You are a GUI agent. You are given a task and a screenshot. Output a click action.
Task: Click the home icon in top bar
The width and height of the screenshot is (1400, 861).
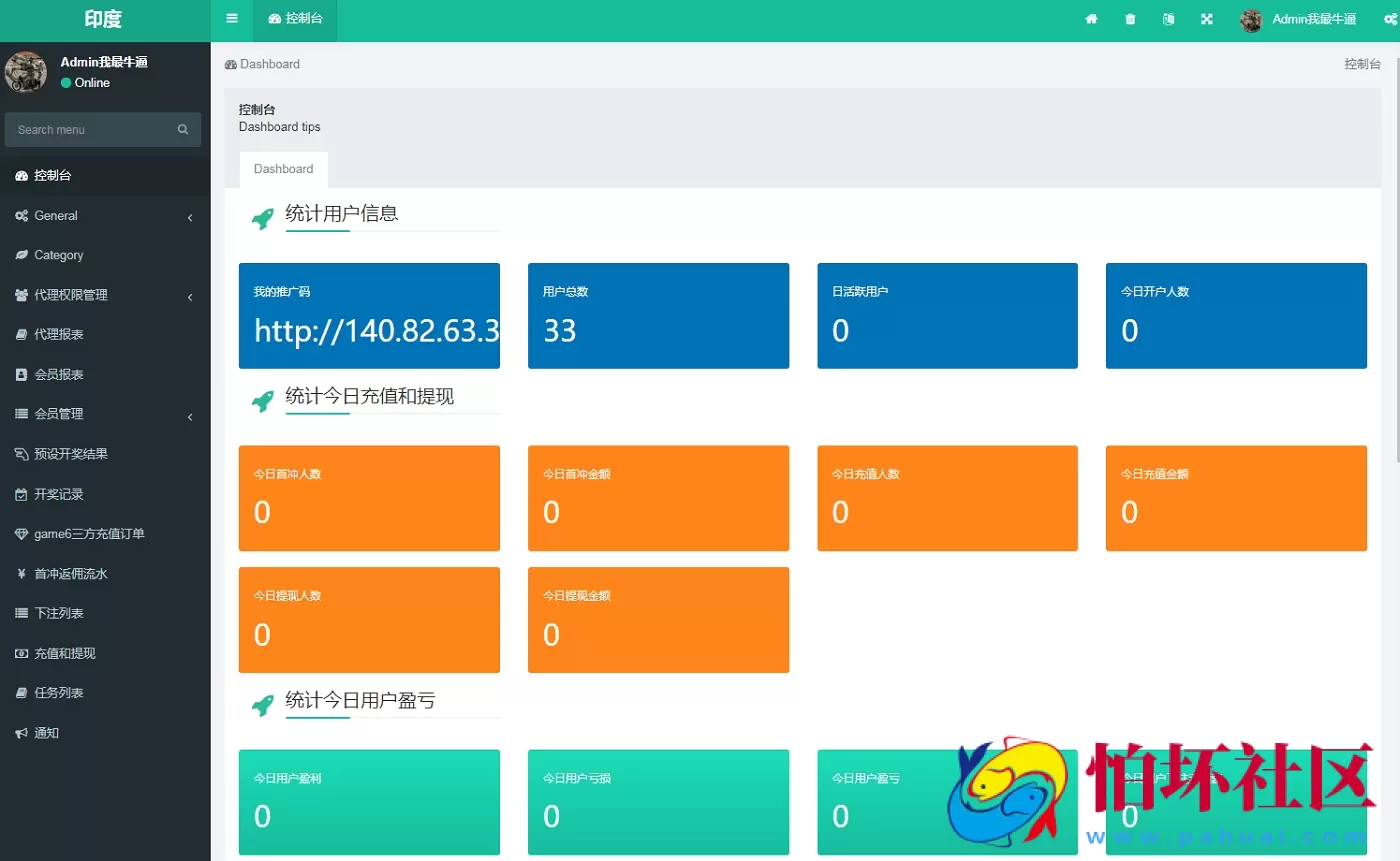[1092, 19]
